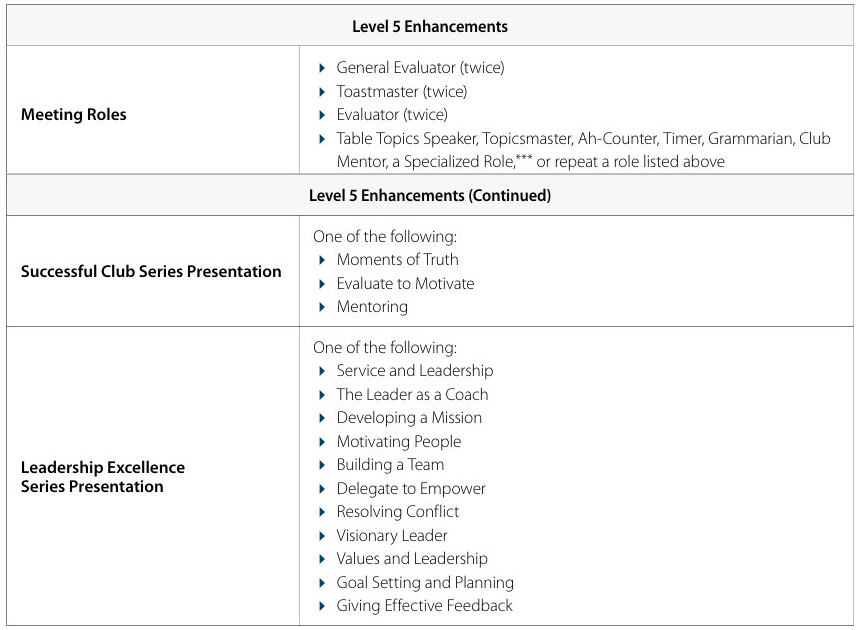
Task: Click the Developing a Mission entry
Action: coord(409,418)
